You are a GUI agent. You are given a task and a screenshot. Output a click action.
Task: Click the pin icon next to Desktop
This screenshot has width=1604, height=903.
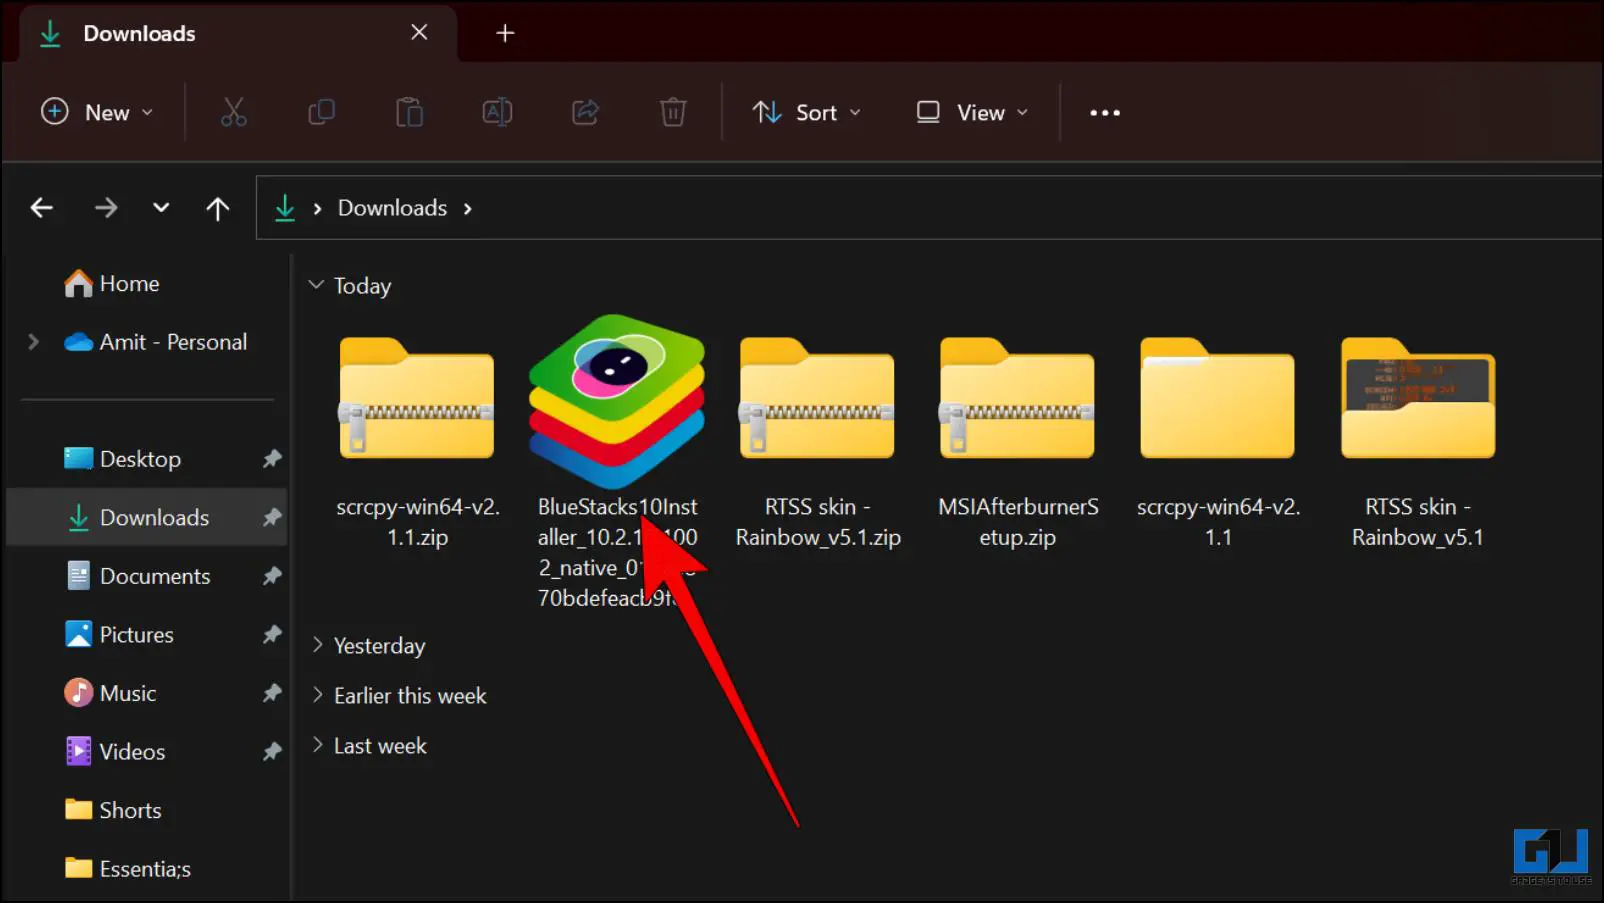(272, 459)
